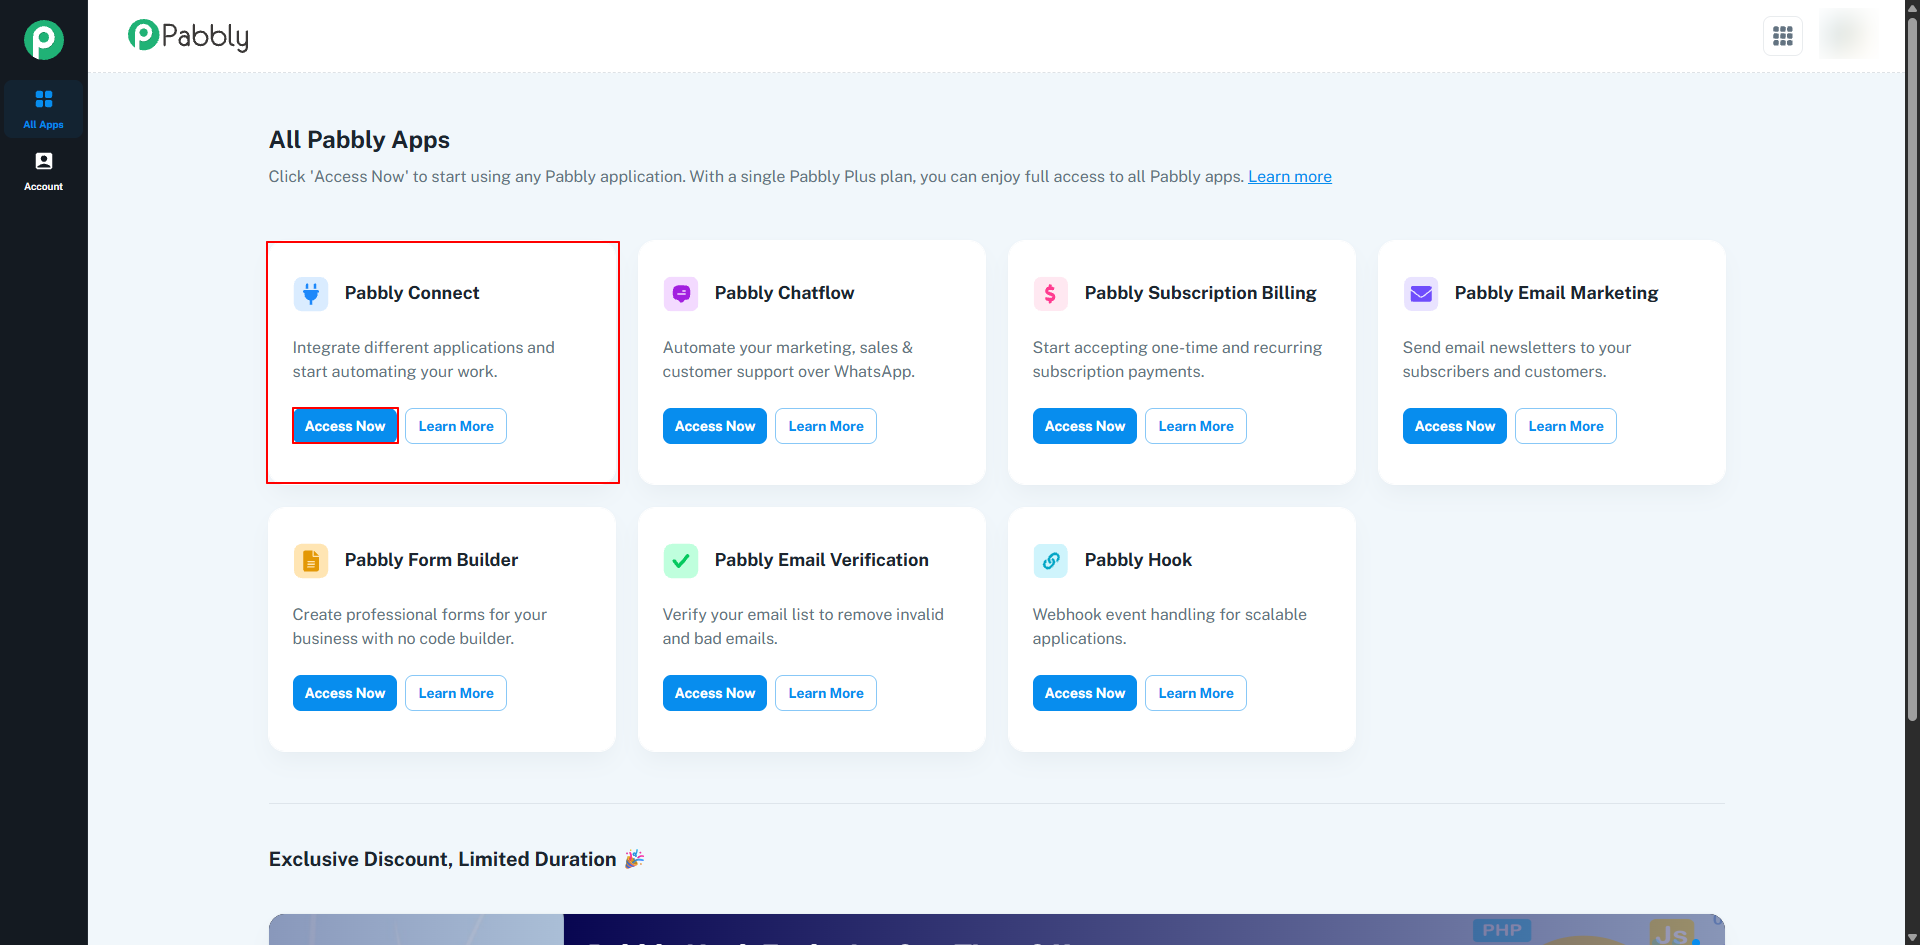Access Now for Pabbly Chatflow
Screen dimensions: 1920x945
click(x=715, y=426)
